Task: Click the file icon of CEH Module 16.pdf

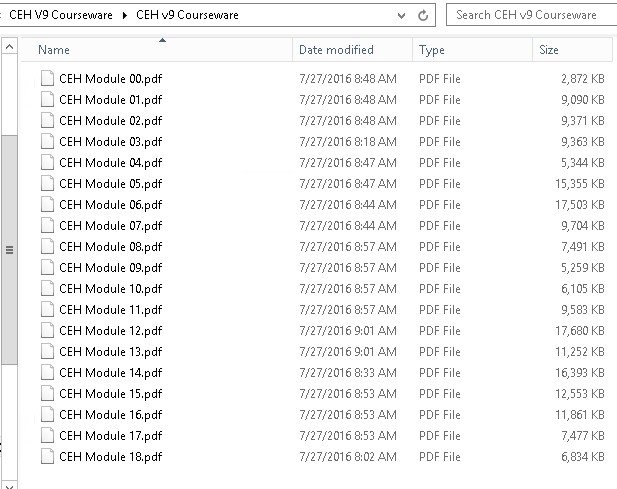Action: click(47, 415)
